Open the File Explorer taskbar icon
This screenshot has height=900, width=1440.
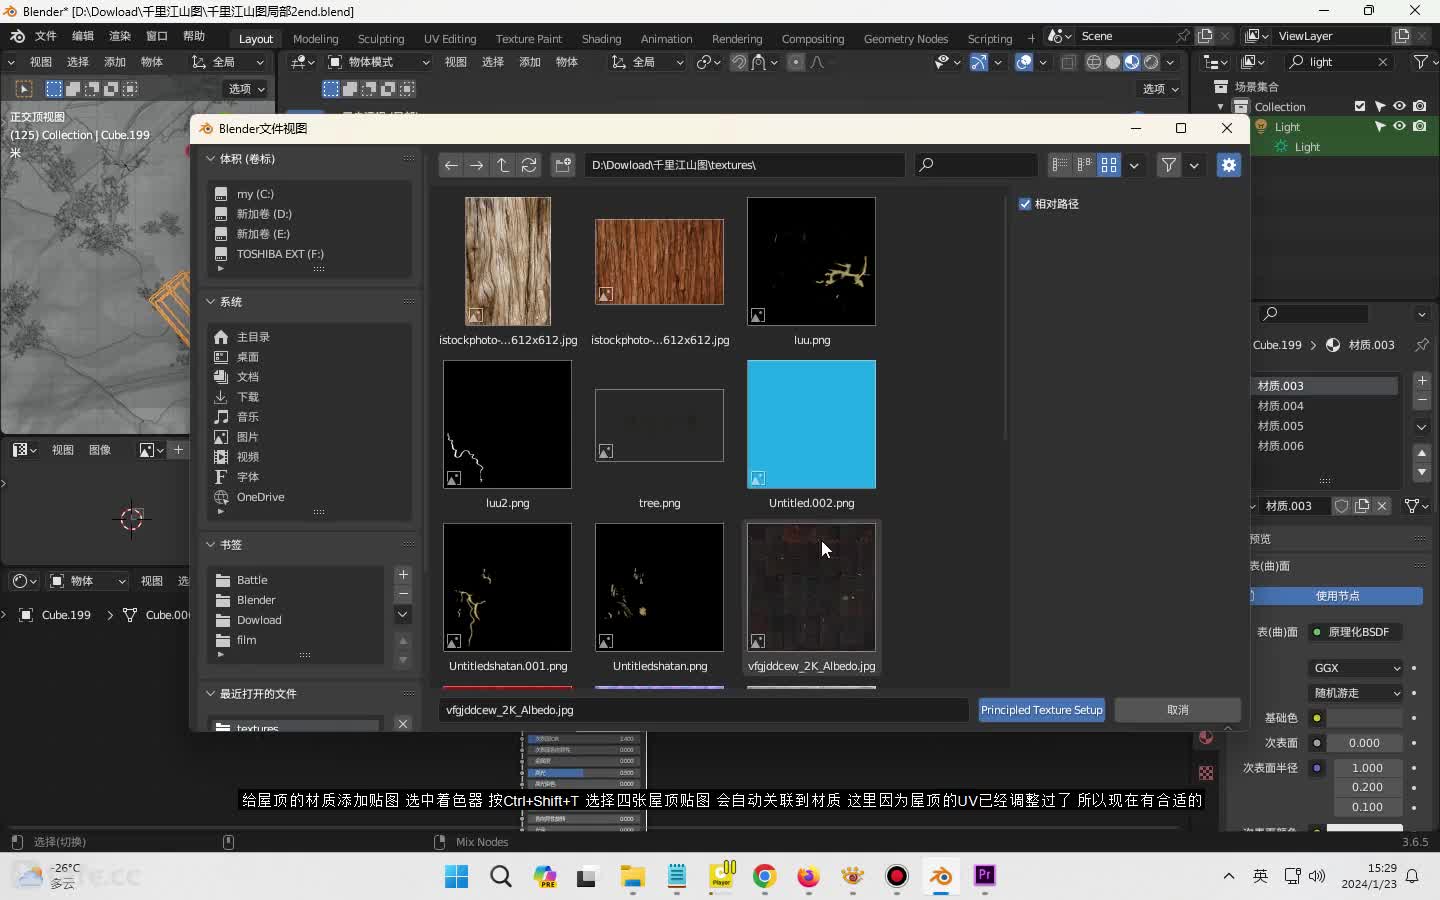633,876
